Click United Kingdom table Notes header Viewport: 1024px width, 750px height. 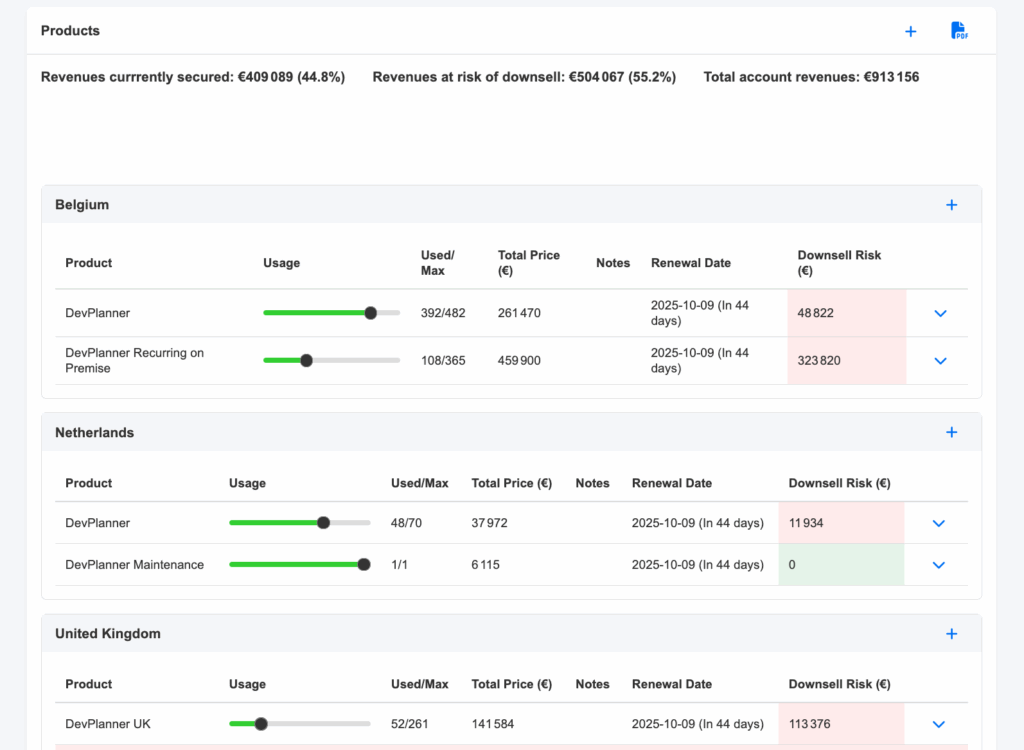tap(592, 684)
